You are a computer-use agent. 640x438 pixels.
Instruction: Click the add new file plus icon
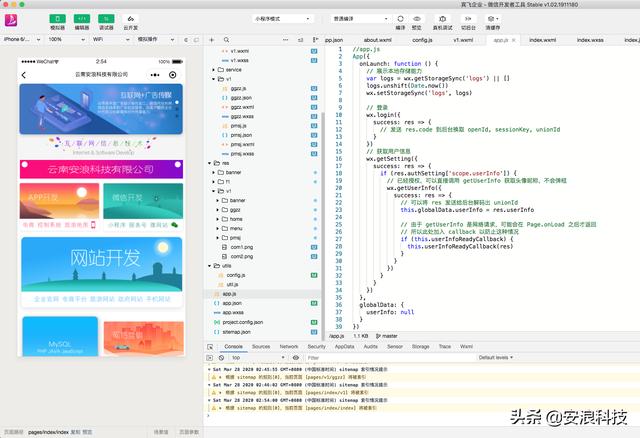point(211,40)
